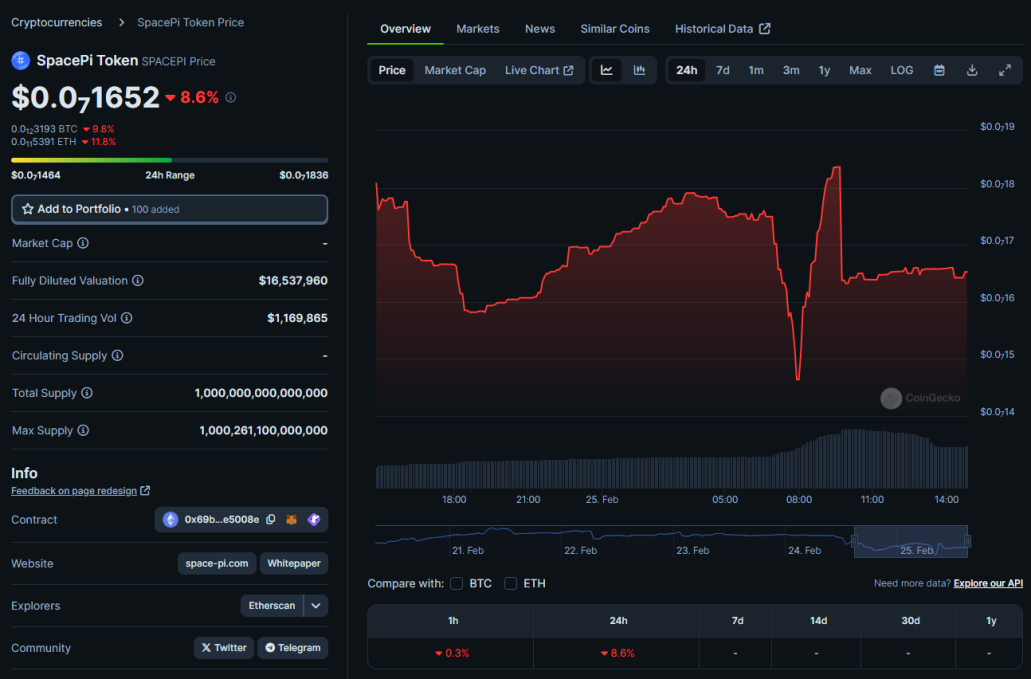Expand the Explorers dropdown arrow

pyautogui.click(x=316, y=606)
